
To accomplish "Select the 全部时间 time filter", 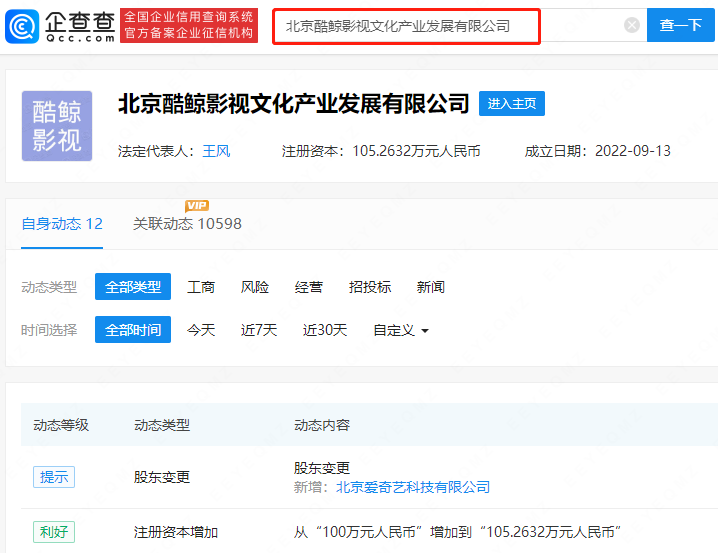I will coord(133,330).
